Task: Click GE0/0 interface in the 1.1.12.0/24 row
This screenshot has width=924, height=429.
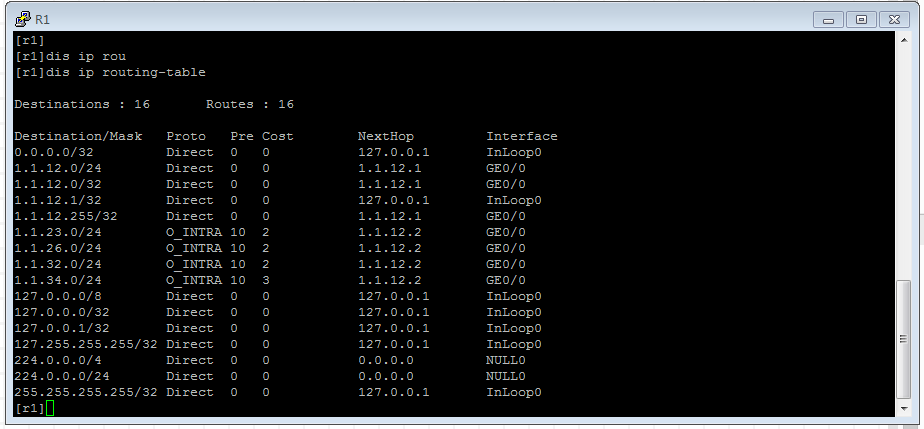Action: [506, 168]
